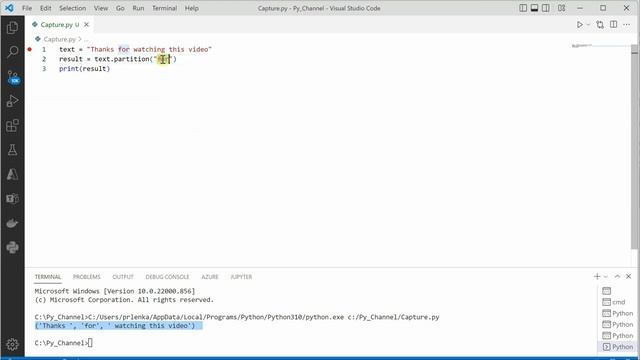Screen dimensions: 640x360
Task: Open the Teams Toolkit view in activity bar
Action: pos(12,199)
